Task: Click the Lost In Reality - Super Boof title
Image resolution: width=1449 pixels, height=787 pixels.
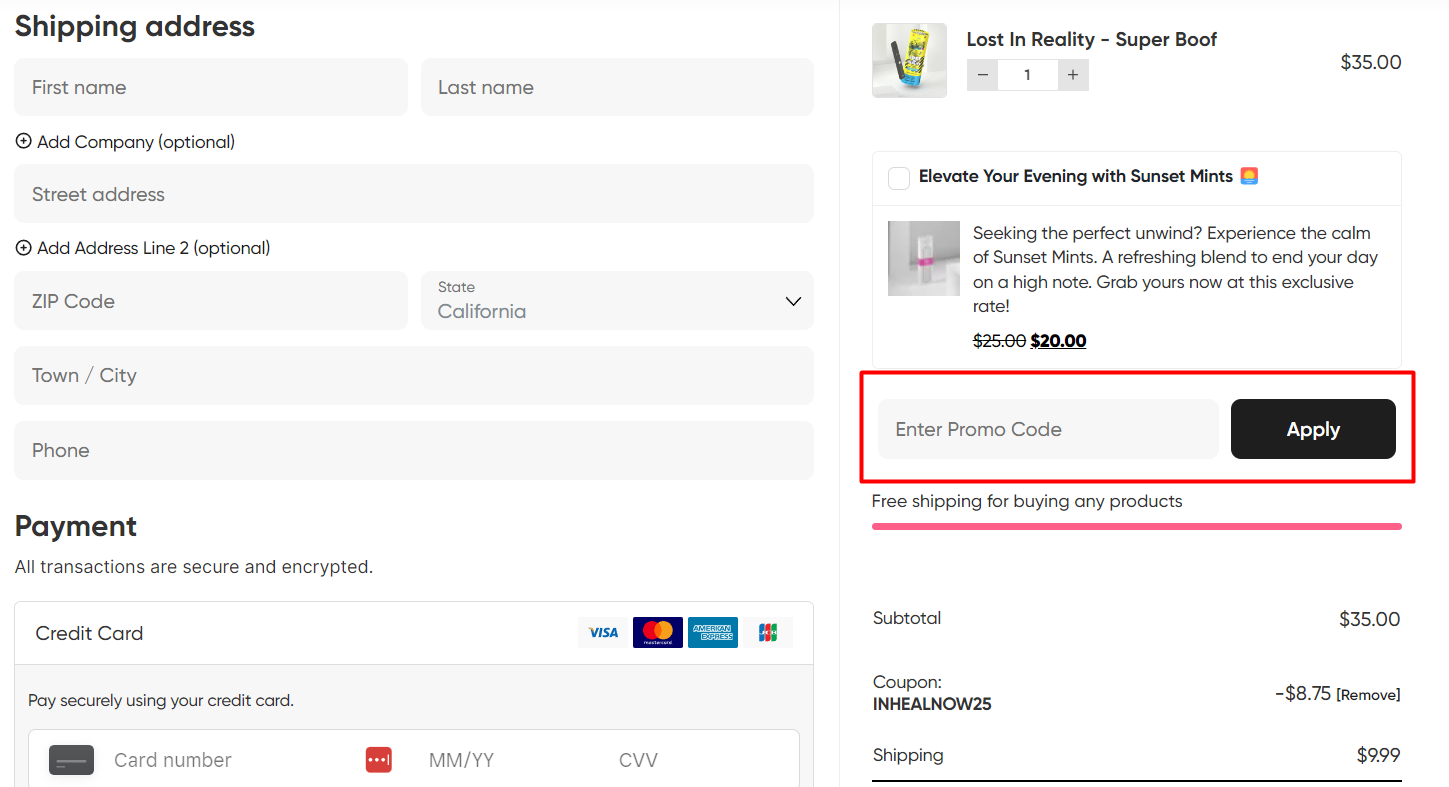Action: point(1092,39)
